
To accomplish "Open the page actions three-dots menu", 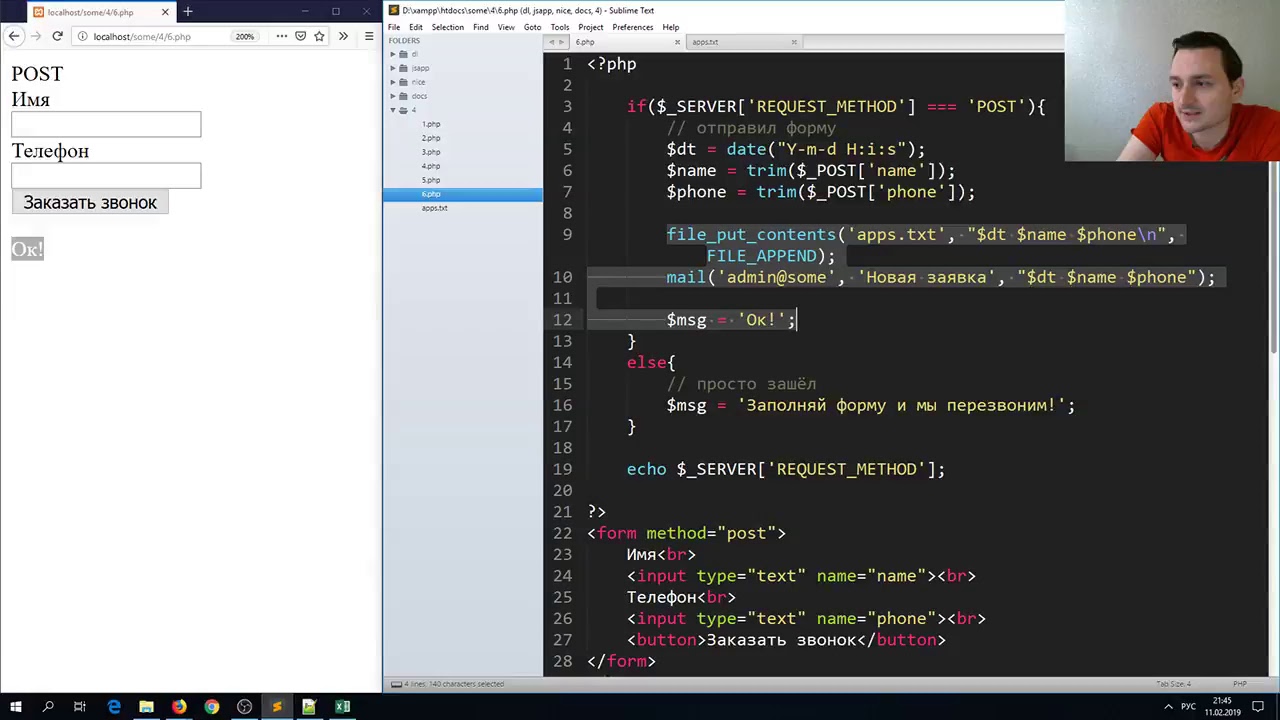I will 282,36.
